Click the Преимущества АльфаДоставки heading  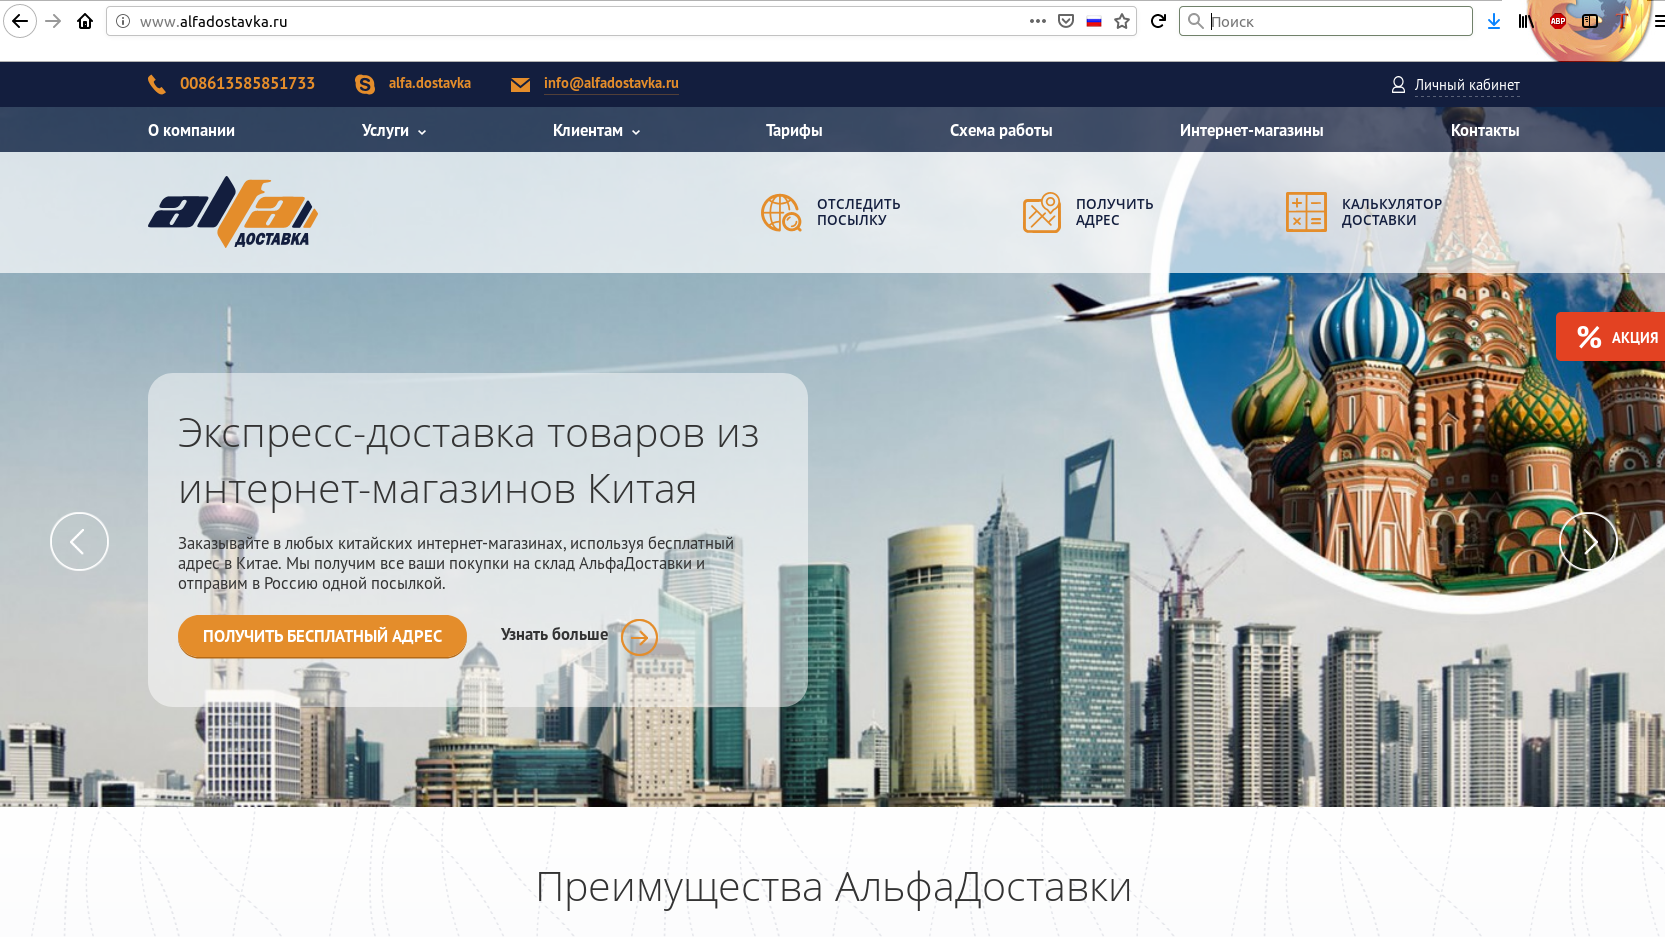point(833,887)
